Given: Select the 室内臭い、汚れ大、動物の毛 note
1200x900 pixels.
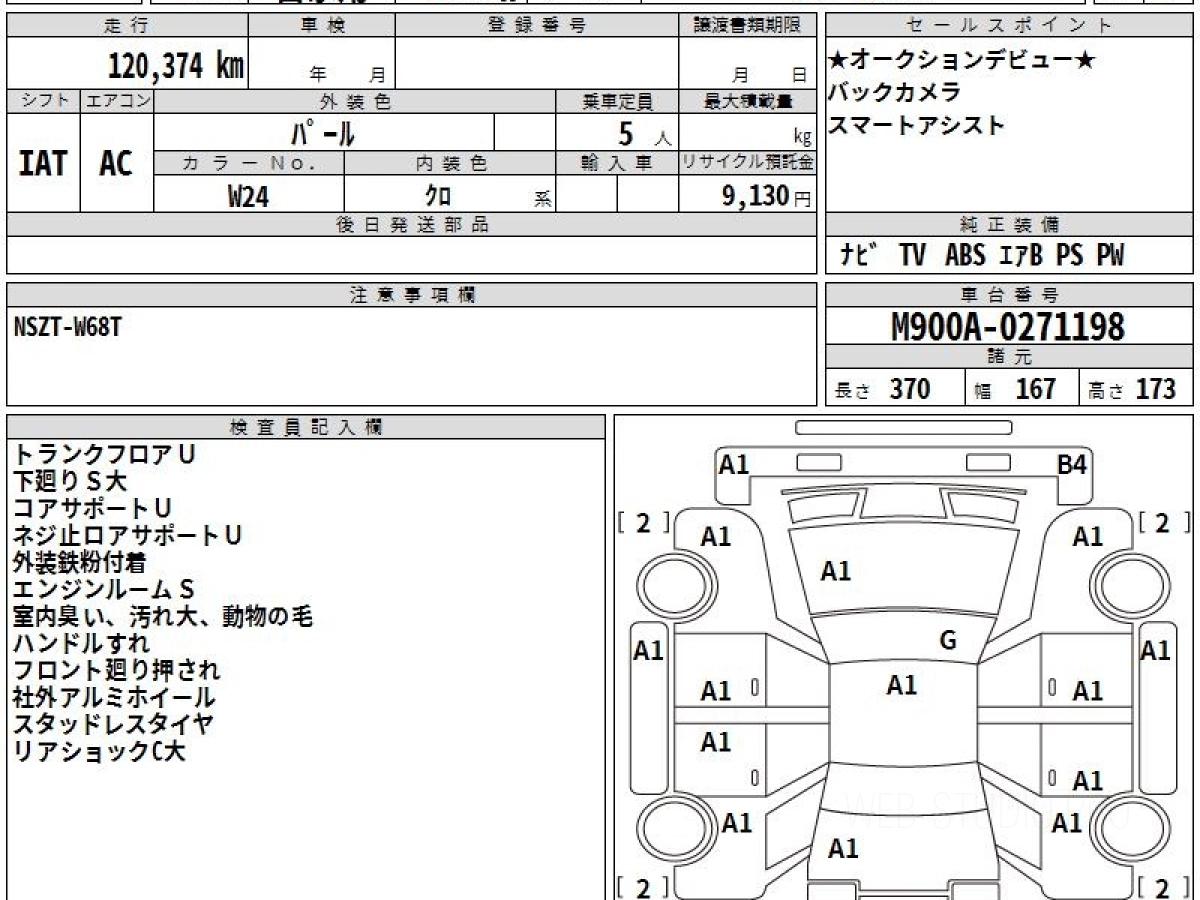Looking at the screenshot, I should [162, 617].
